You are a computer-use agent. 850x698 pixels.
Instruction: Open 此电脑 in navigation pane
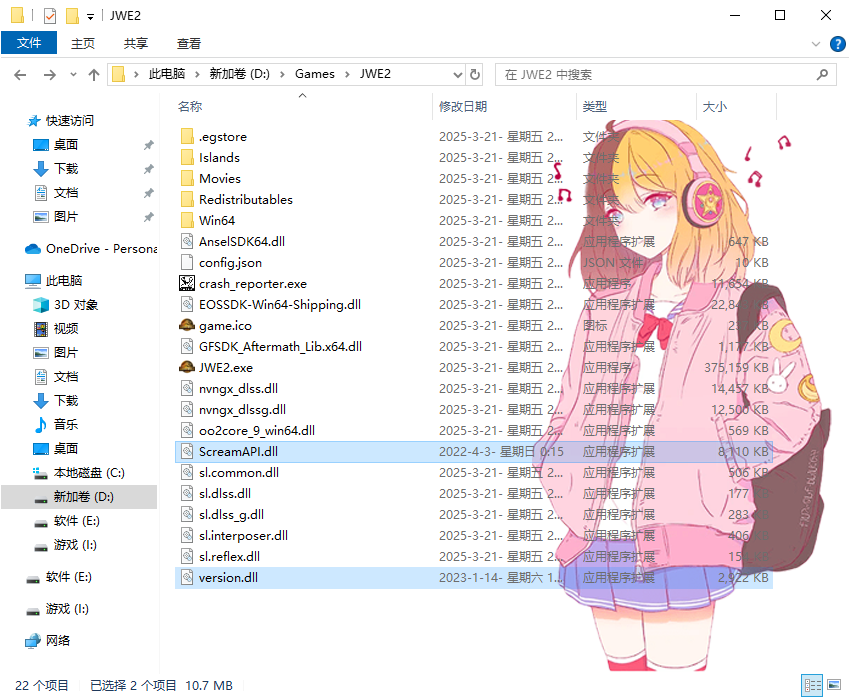point(63,281)
